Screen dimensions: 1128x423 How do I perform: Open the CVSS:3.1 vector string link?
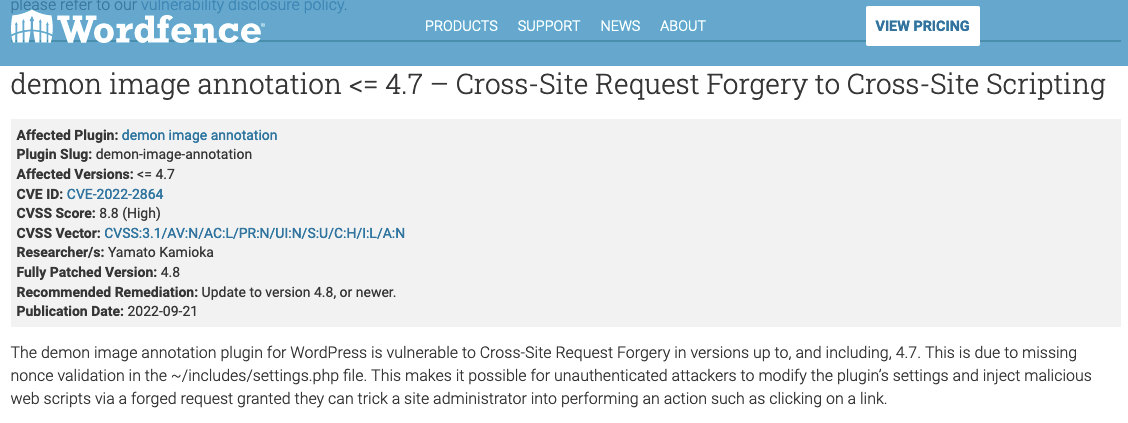point(255,233)
